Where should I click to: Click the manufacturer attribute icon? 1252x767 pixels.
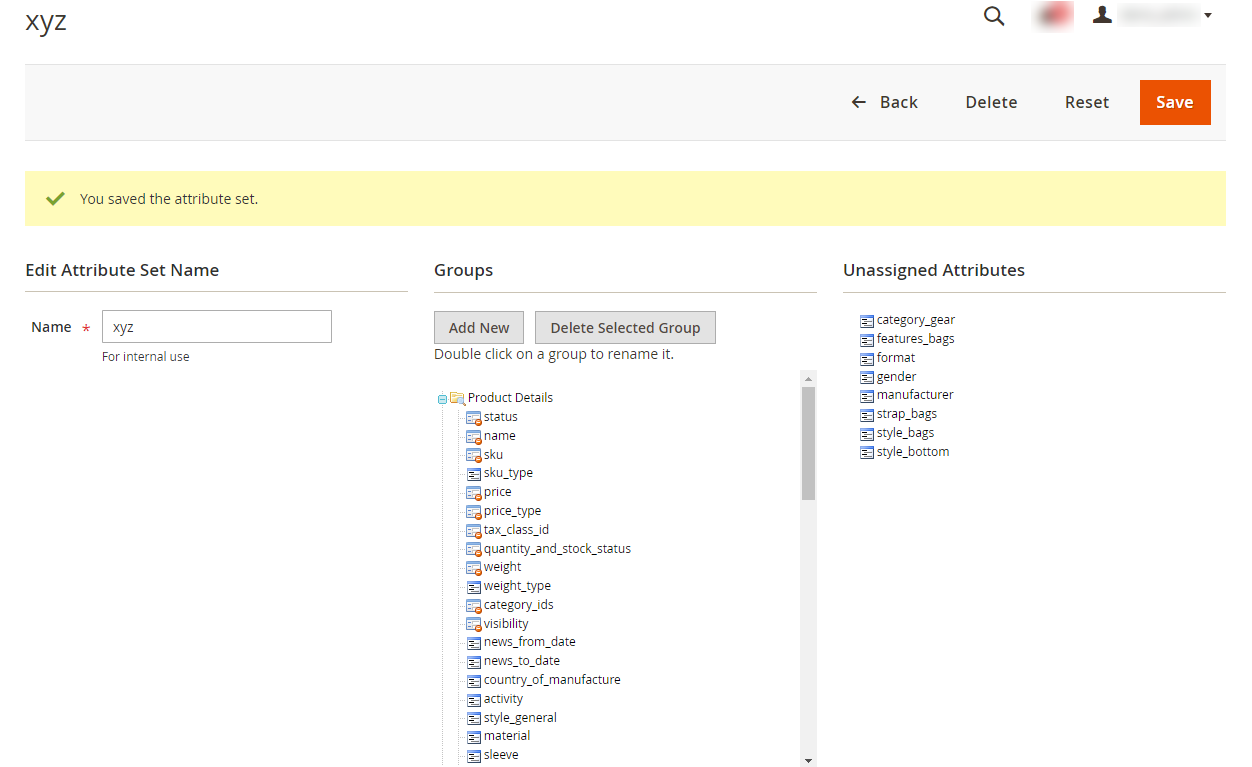click(867, 396)
